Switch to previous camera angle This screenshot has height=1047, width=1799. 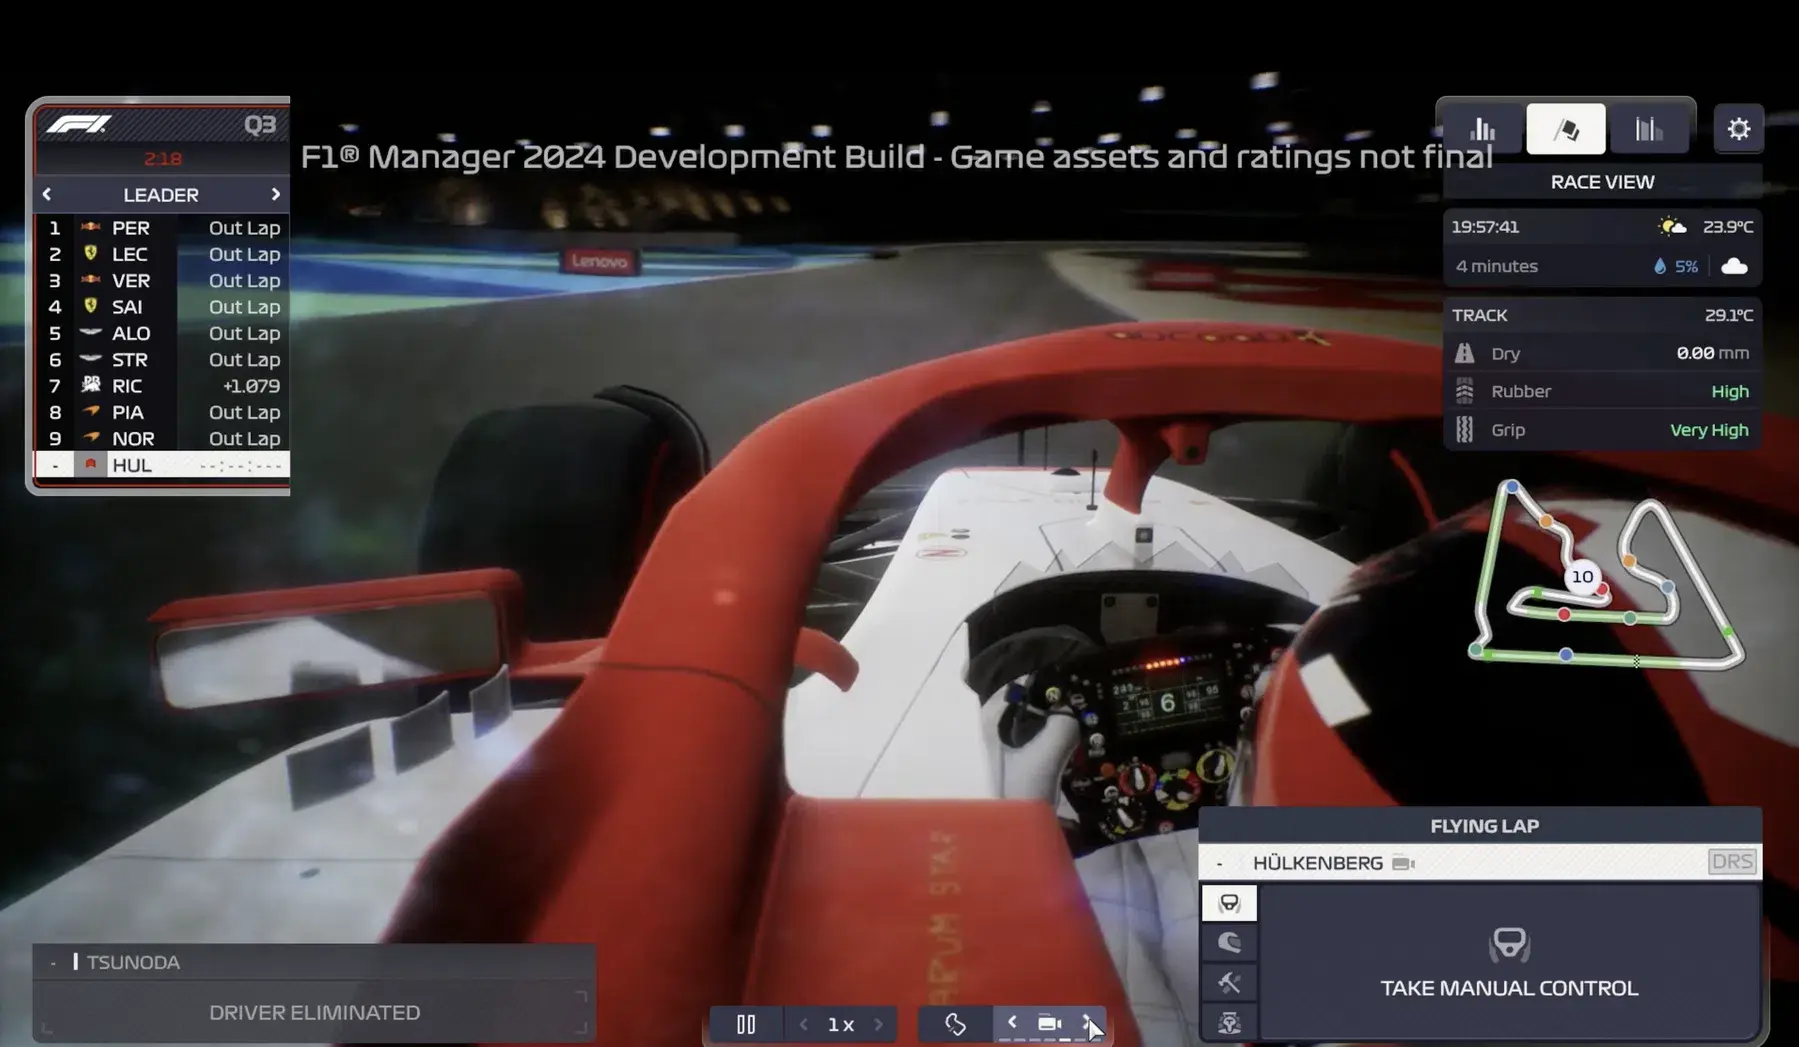point(1012,1022)
